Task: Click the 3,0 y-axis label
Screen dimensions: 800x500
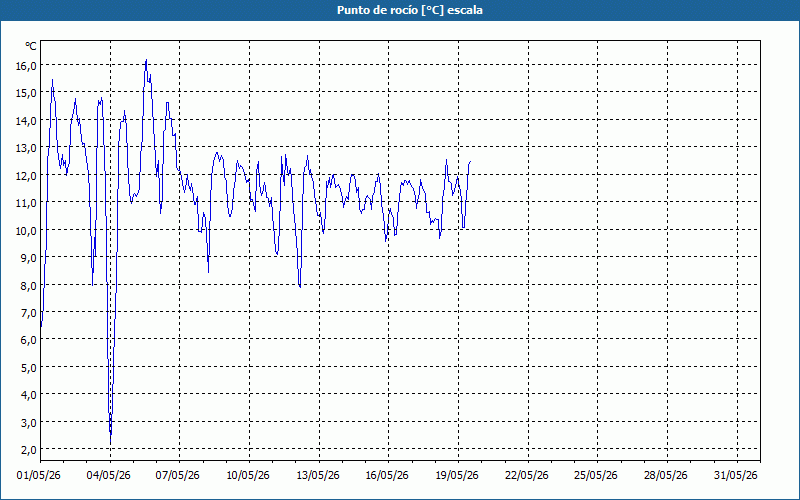Action: [x=29, y=423]
